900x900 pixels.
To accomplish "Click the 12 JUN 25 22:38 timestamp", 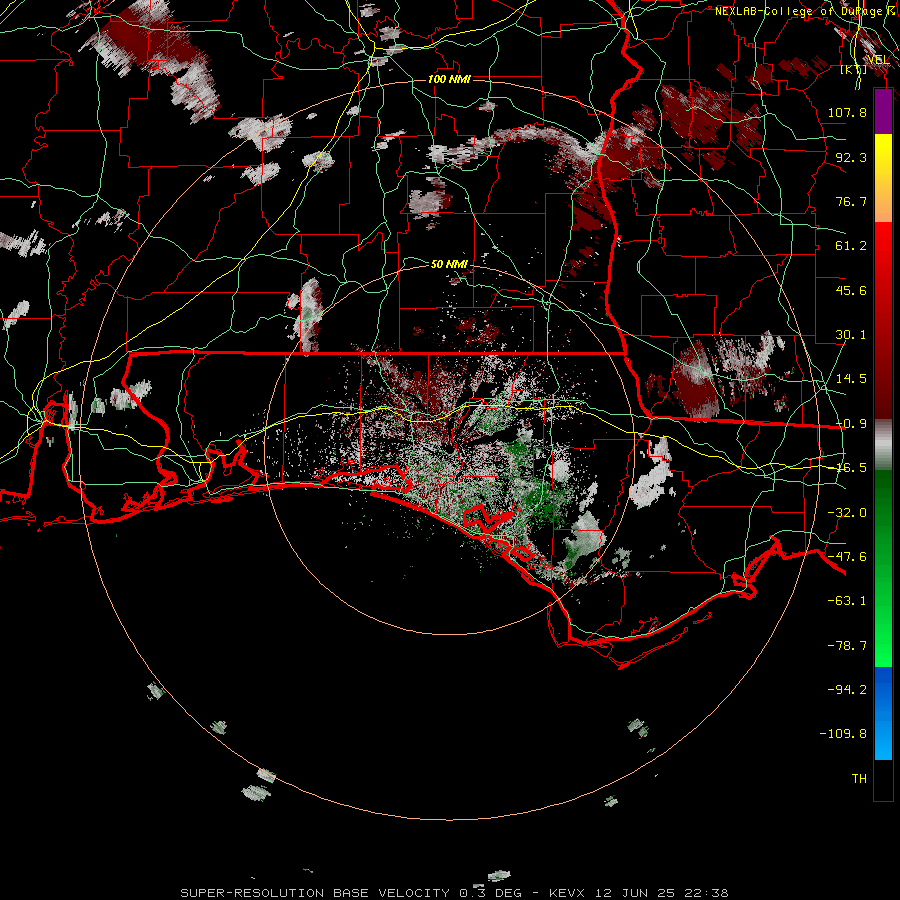I will click(662, 893).
